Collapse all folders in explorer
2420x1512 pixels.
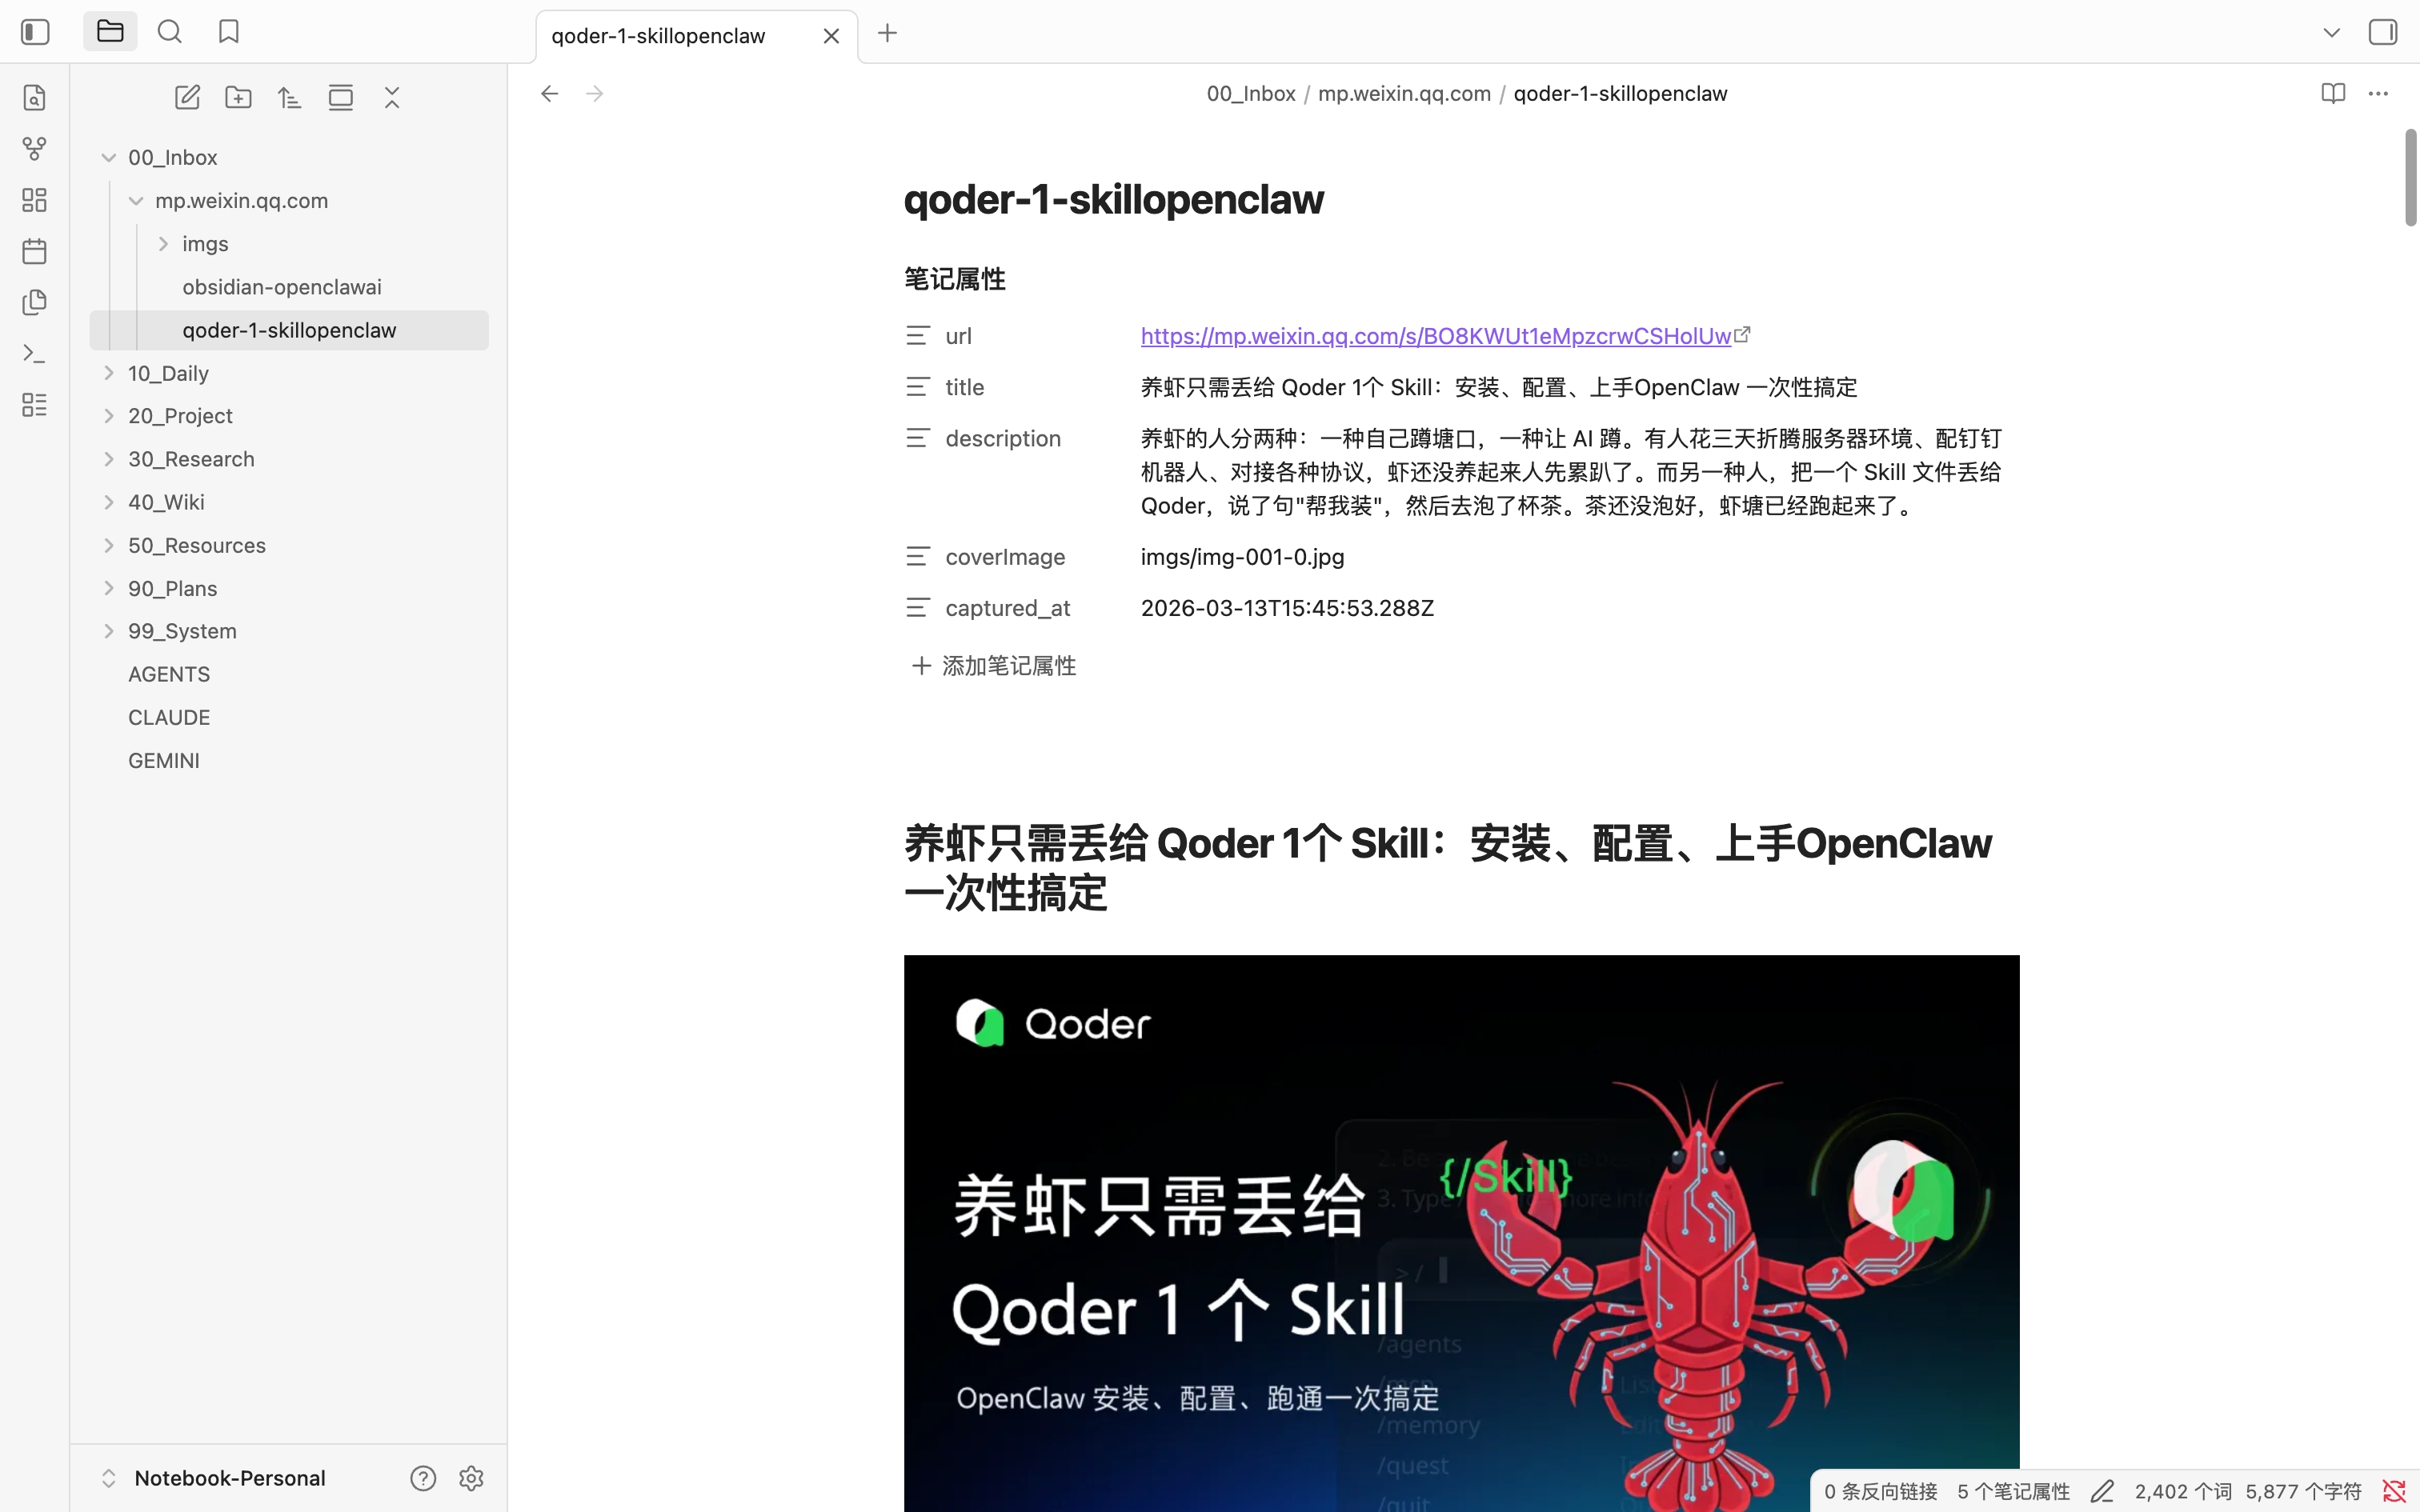pos(392,97)
